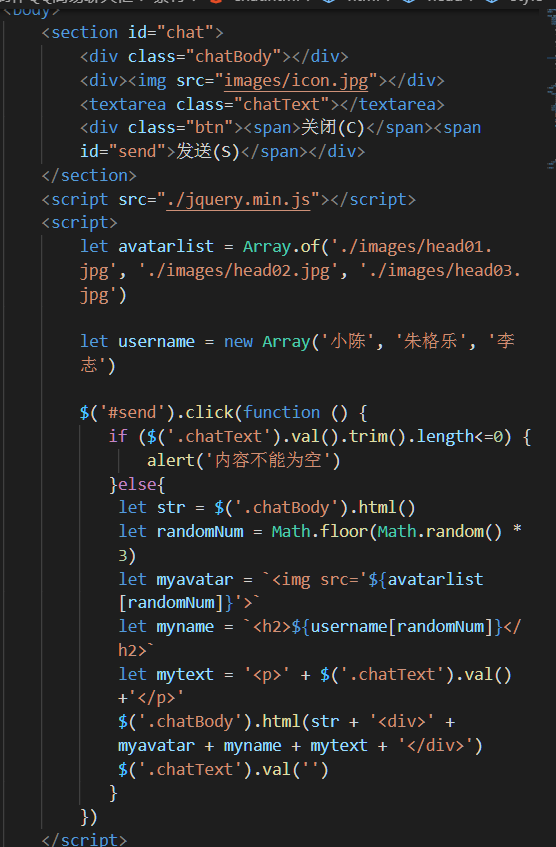Place cursor on the alert call

tap(171, 460)
